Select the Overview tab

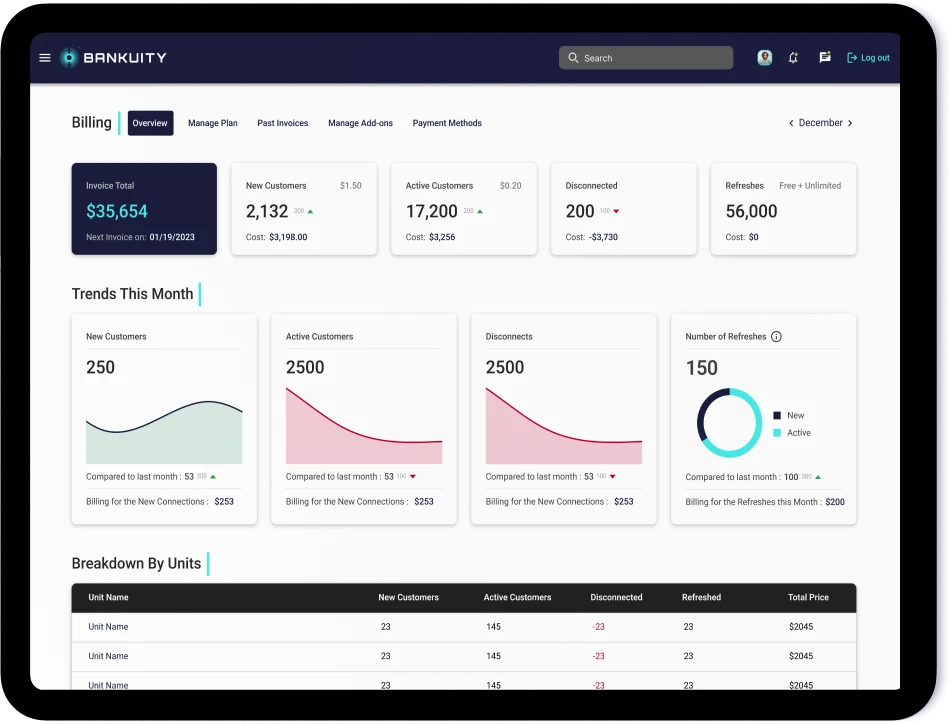pos(150,123)
